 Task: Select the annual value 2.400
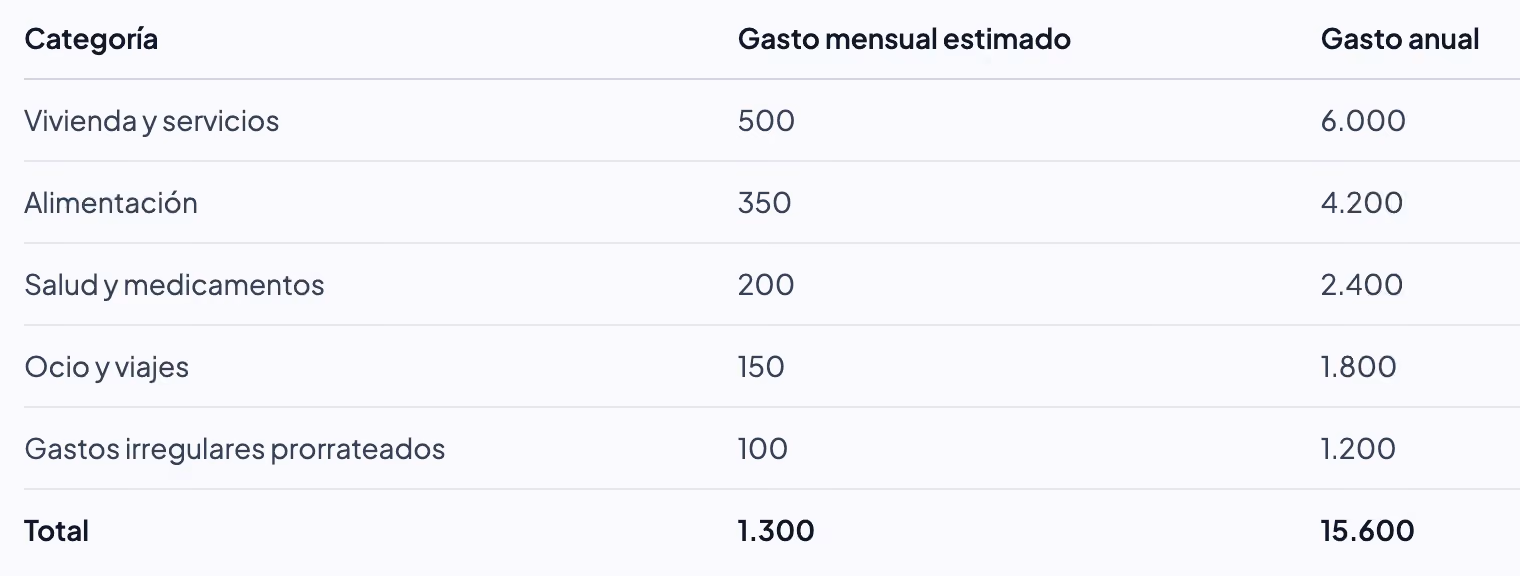pyautogui.click(x=1362, y=285)
